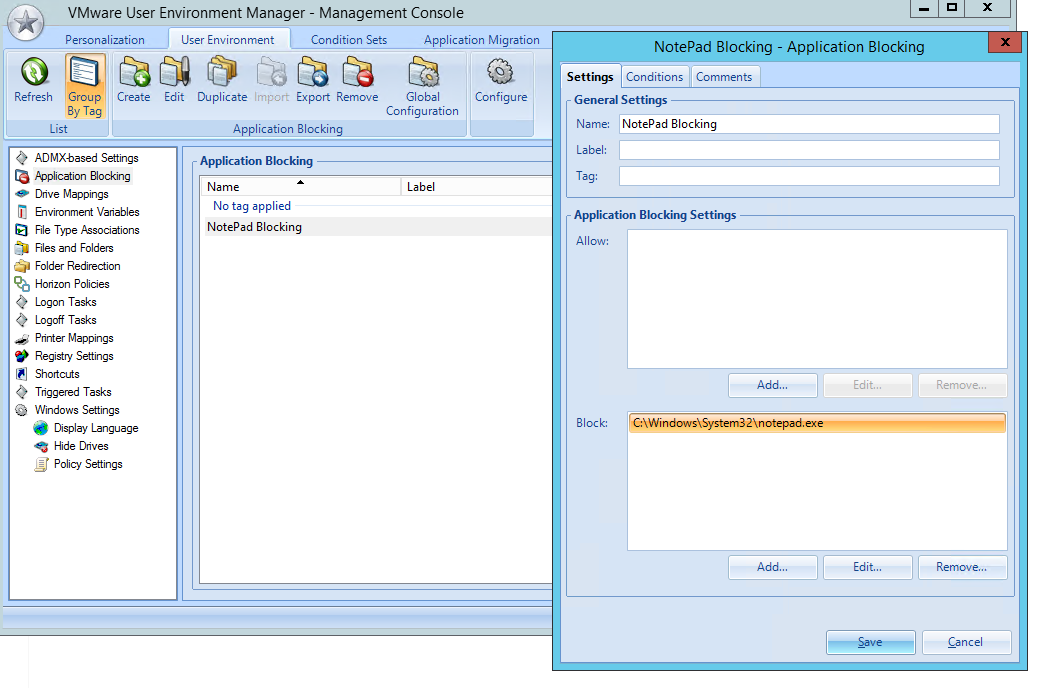Click the No tag applied group header

pyautogui.click(x=252, y=205)
